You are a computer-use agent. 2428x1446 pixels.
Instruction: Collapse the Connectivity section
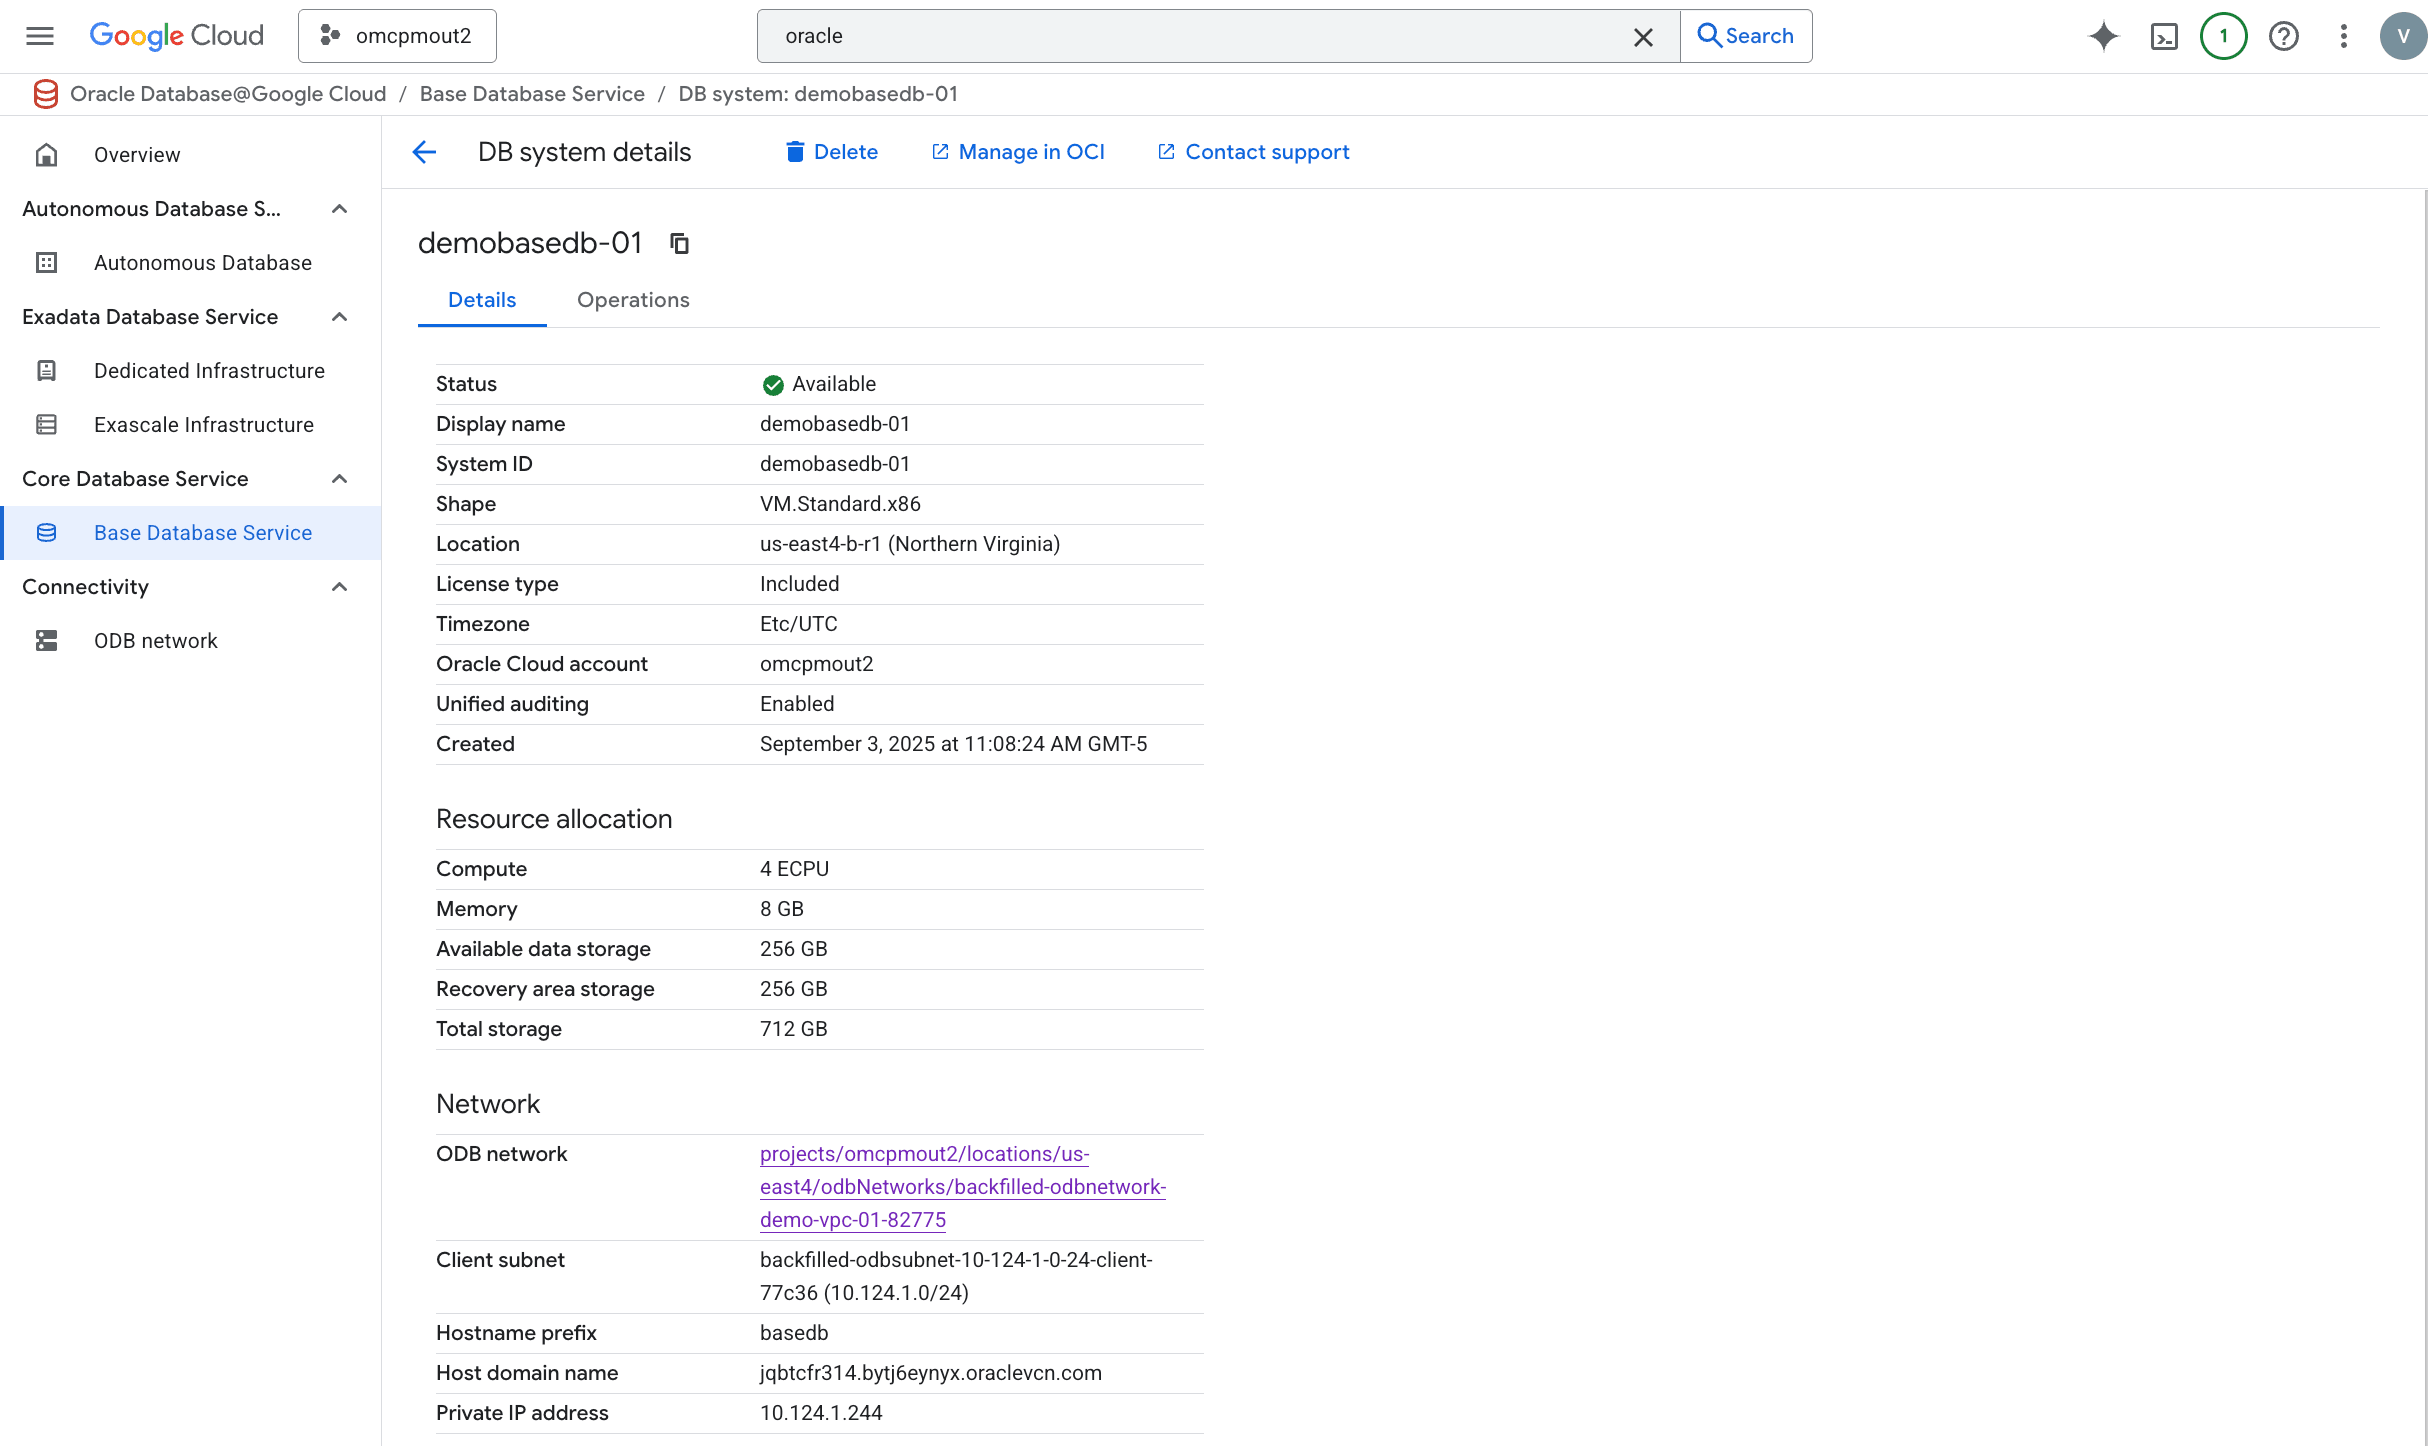coord(338,587)
